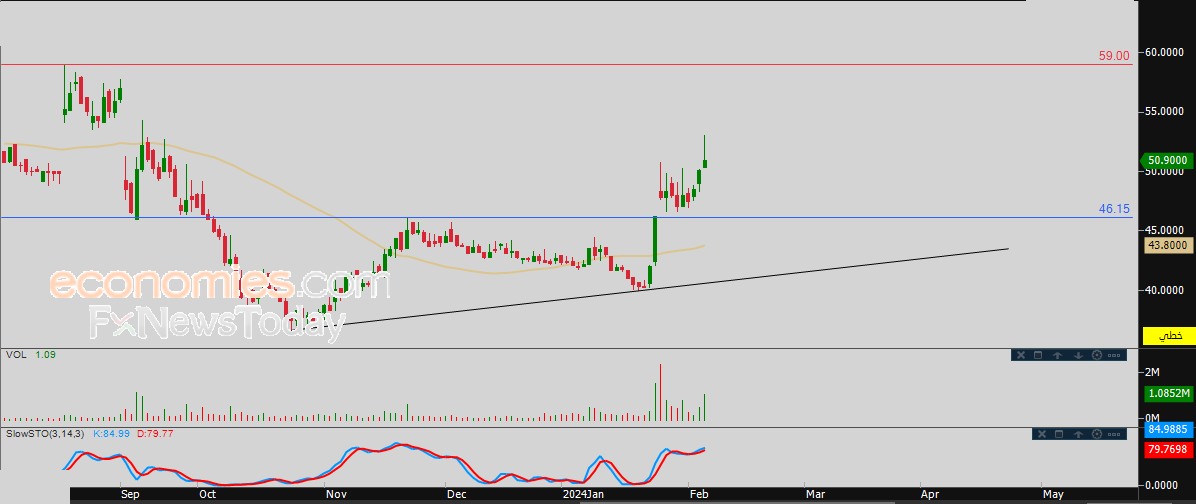The width and height of the screenshot is (1196, 504).
Task: Move the VOL panel down
Action: click(1079, 355)
